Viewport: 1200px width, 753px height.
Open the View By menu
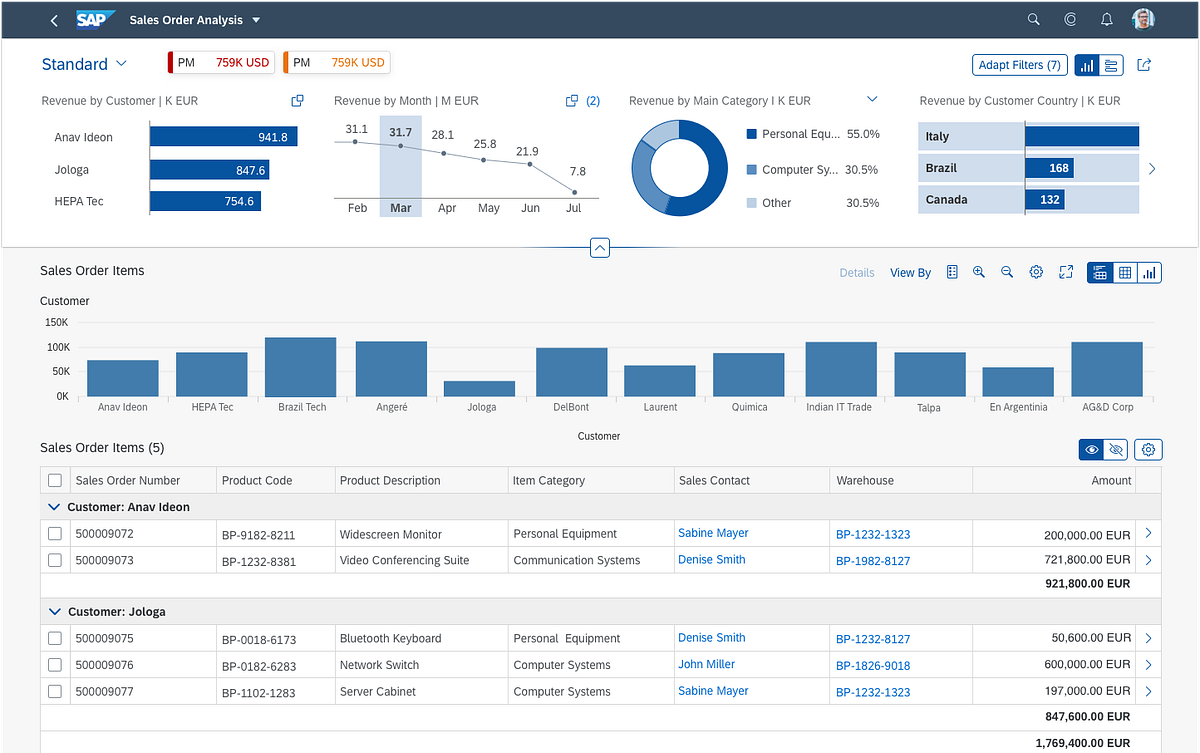[x=909, y=272]
